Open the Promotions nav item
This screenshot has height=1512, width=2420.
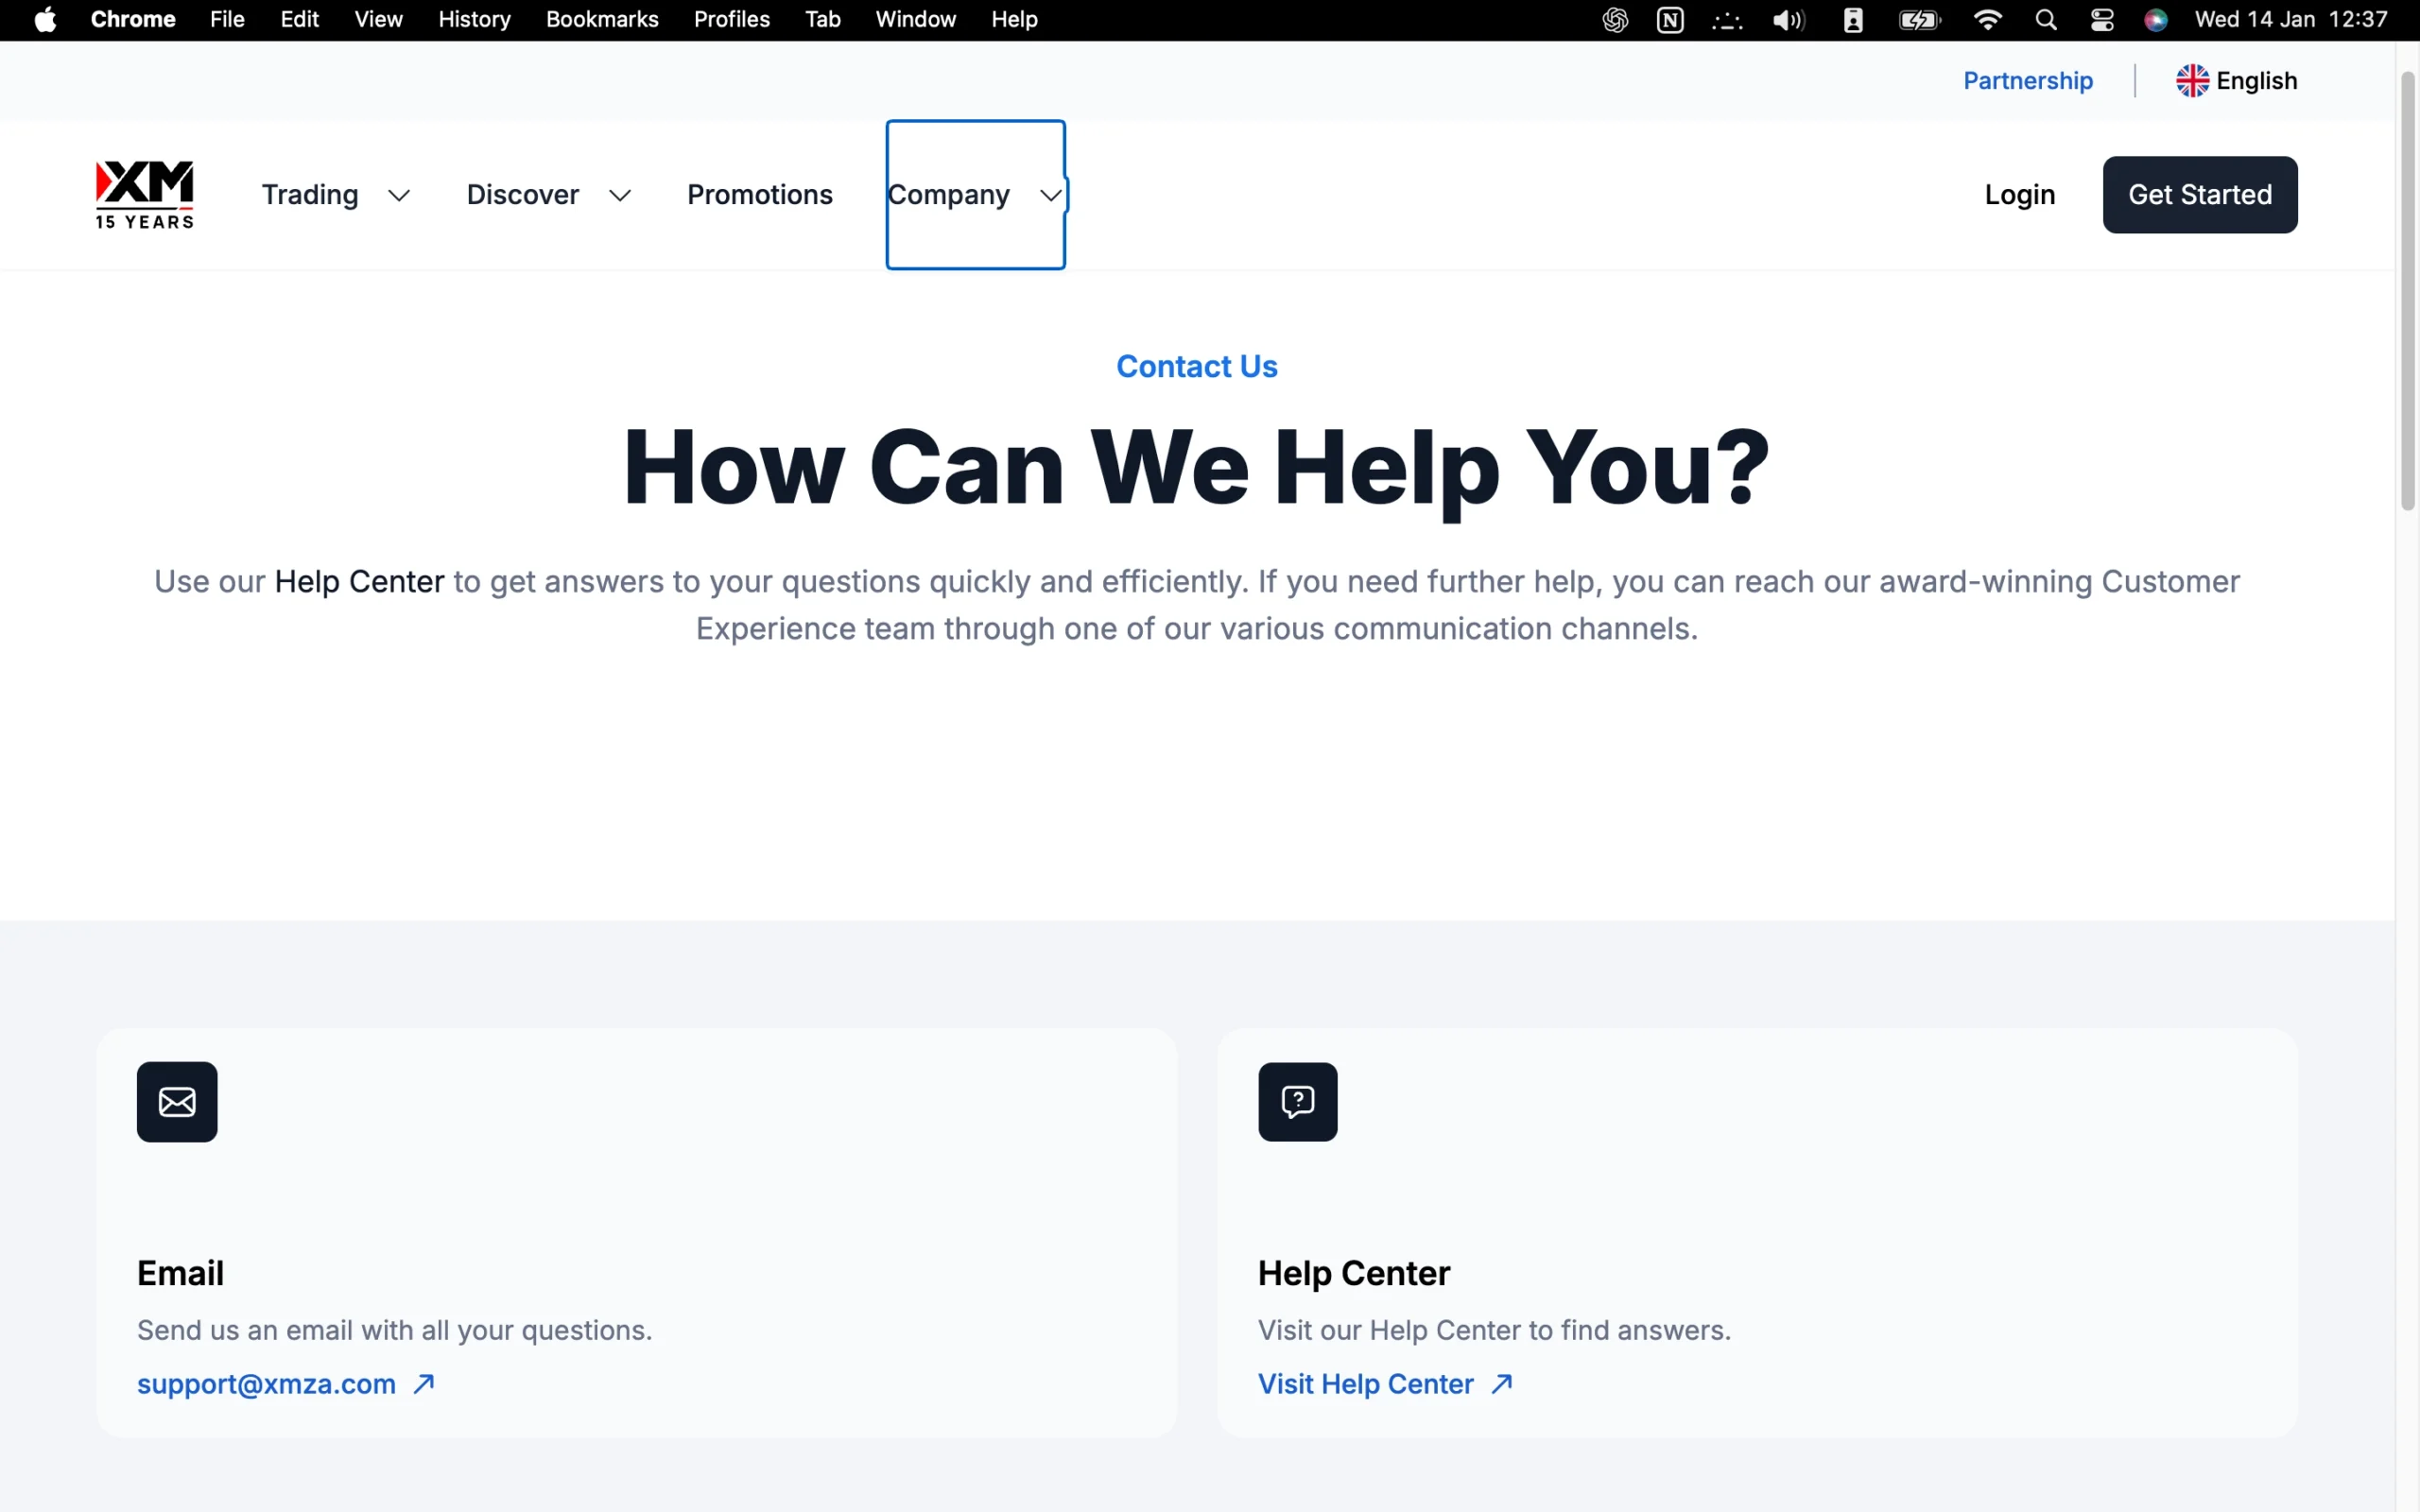tap(759, 195)
